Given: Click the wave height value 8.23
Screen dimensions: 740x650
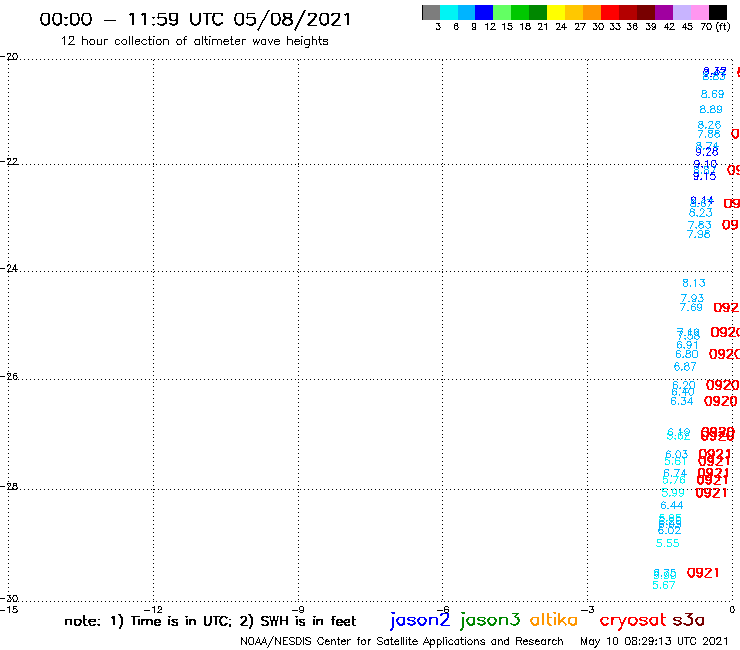Looking at the screenshot, I should pos(700,213).
